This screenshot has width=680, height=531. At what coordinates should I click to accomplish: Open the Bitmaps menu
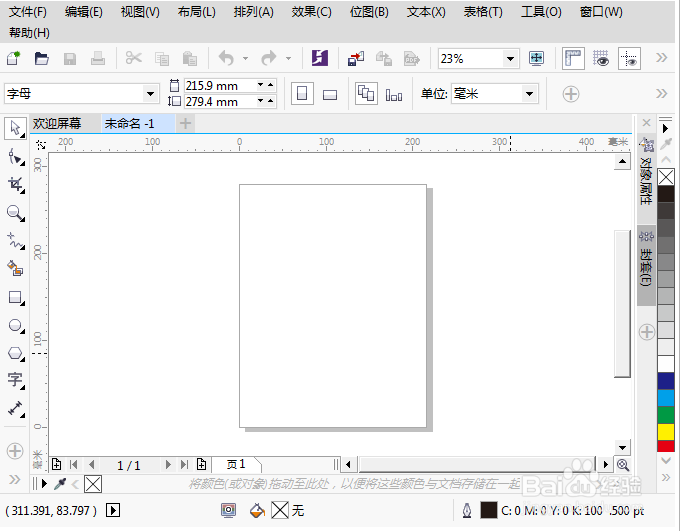[369, 12]
